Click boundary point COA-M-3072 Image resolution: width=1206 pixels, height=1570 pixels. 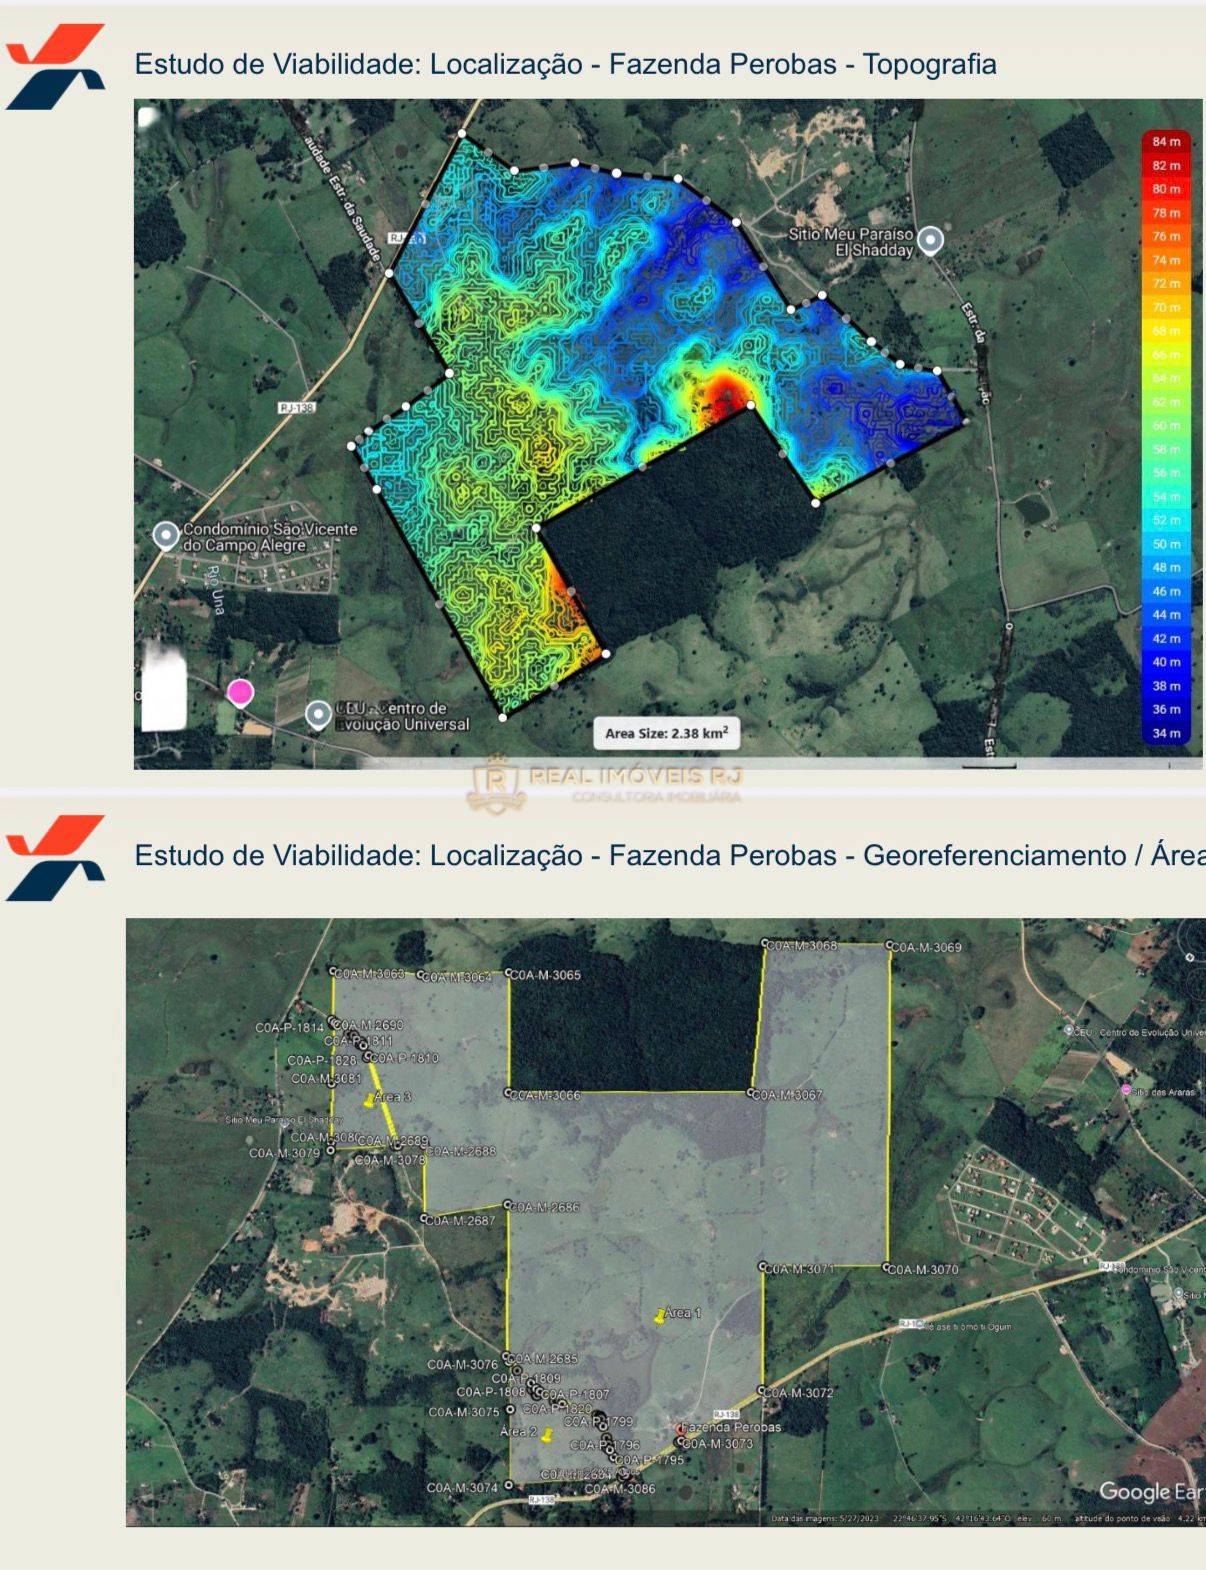pos(762,1391)
